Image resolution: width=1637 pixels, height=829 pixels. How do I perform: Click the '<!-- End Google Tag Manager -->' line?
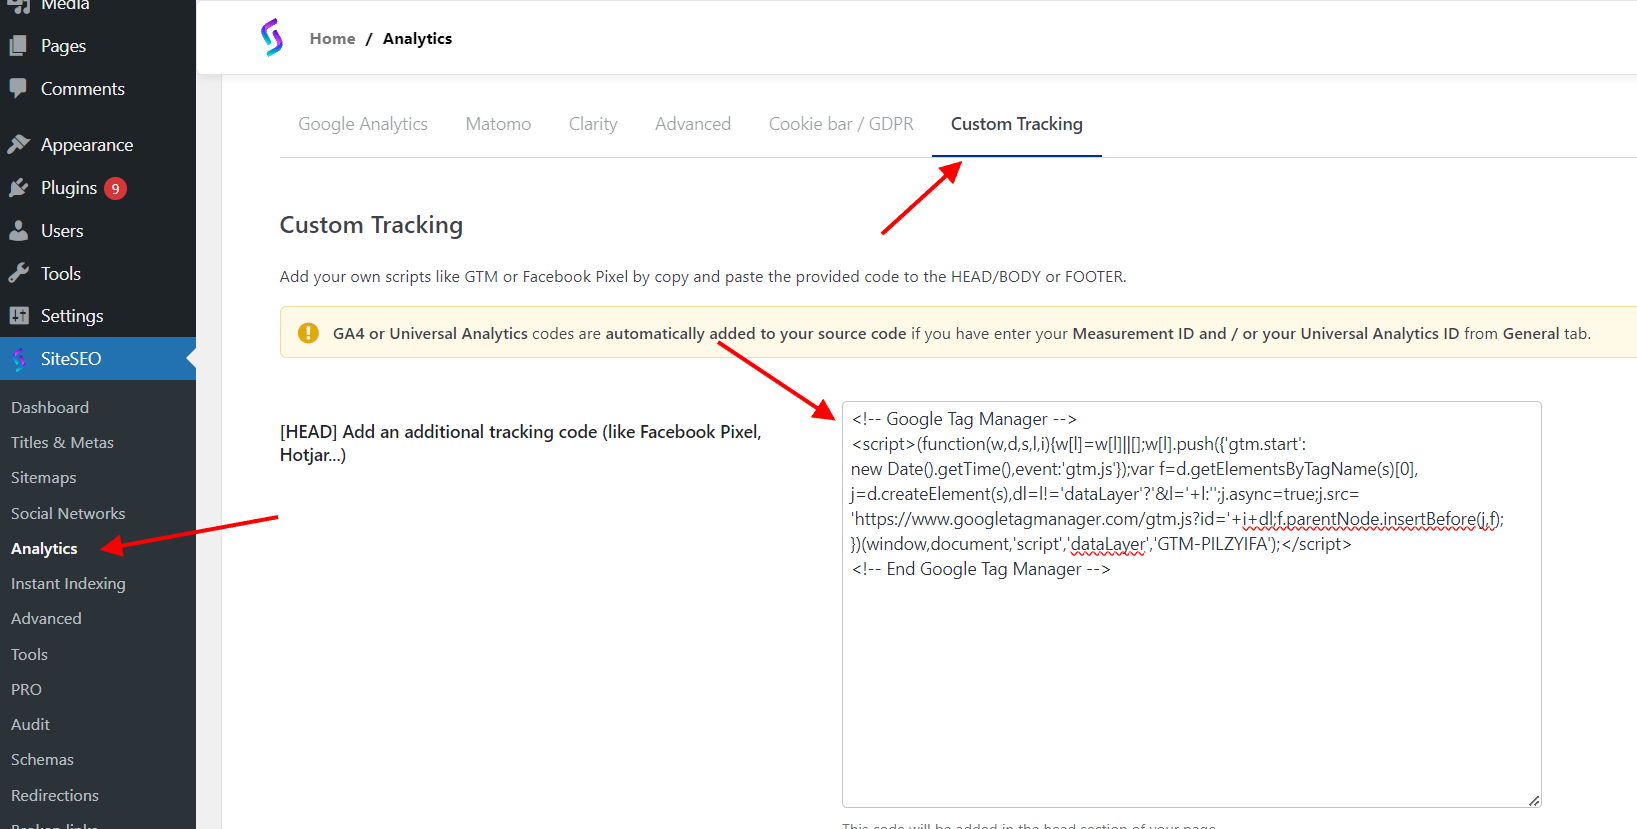[981, 569]
